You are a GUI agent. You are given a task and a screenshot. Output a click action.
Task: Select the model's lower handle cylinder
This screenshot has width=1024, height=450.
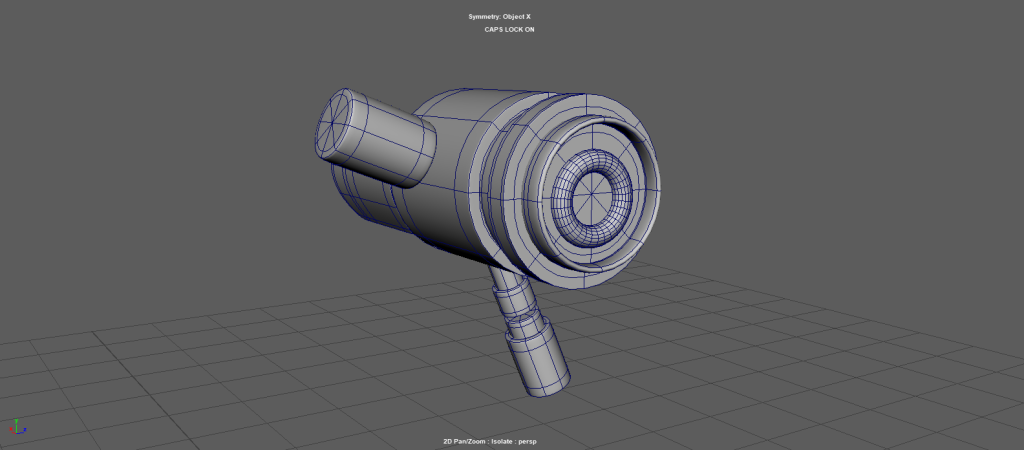coord(537,360)
